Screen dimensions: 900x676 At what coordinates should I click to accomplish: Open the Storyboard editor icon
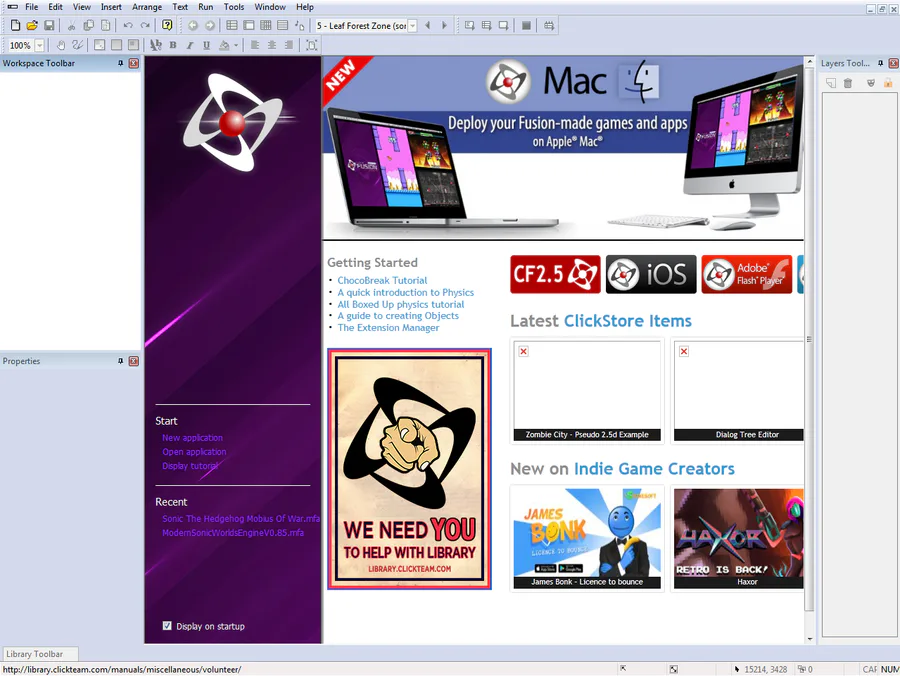tap(231, 25)
